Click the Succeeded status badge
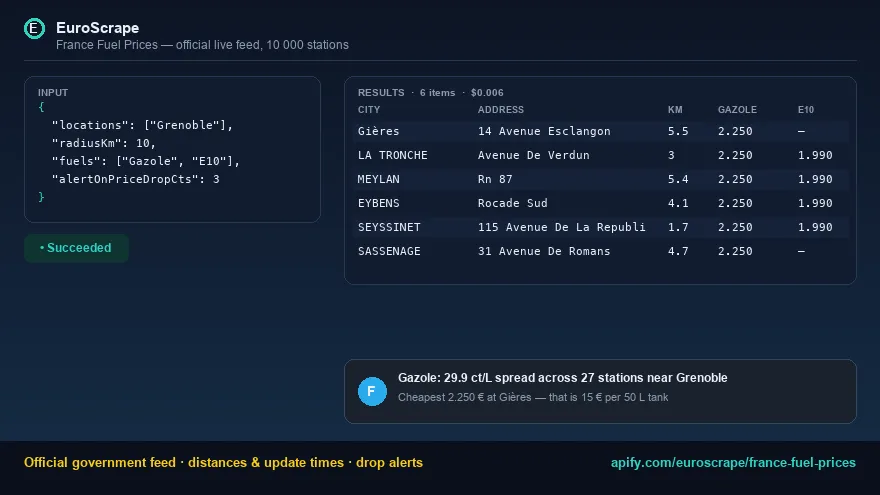 [x=76, y=248]
